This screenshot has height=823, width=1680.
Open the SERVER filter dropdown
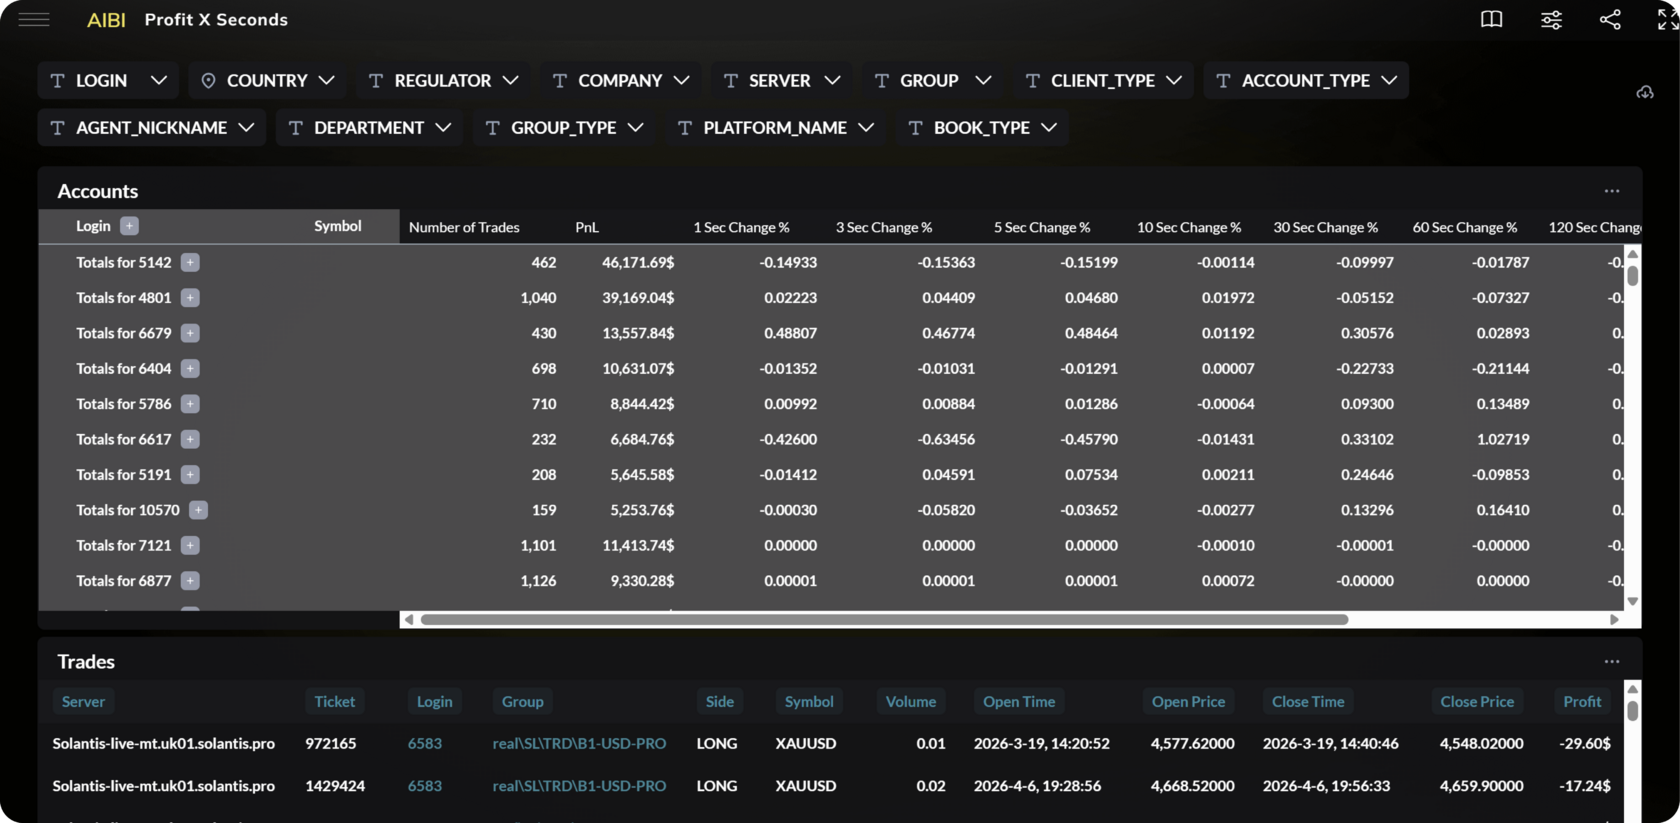(781, 80)
